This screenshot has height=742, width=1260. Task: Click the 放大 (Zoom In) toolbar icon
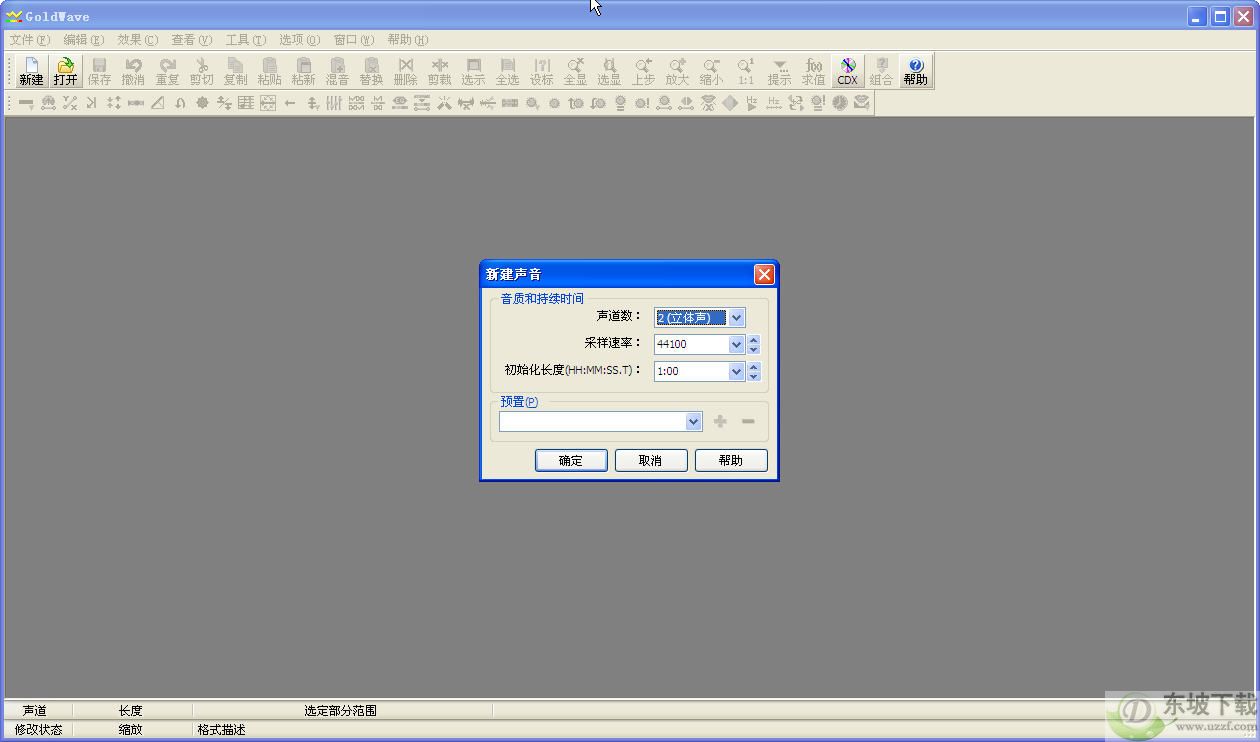(x=678, y=71)
